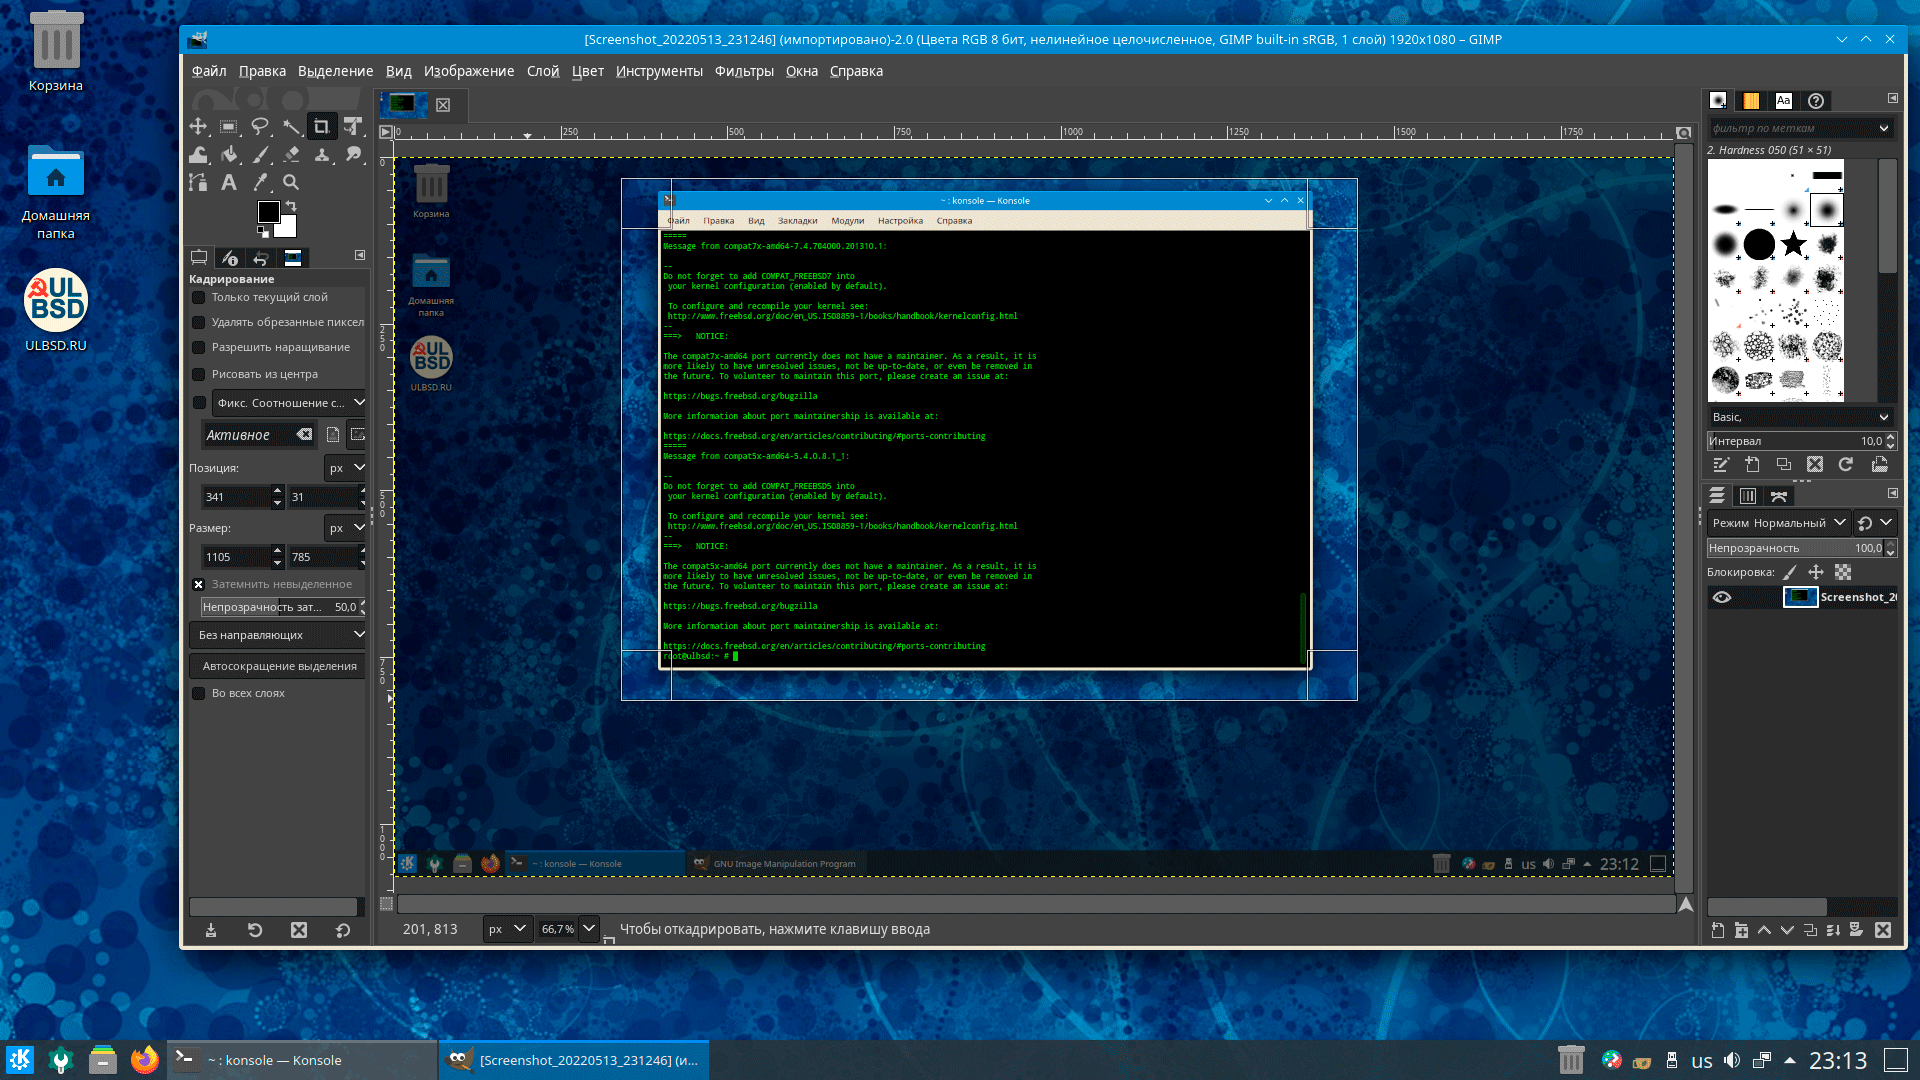This screenshot has height=1080, width=1920.
Task: Select the Eraser tool
Action: [x=291, y=154]
